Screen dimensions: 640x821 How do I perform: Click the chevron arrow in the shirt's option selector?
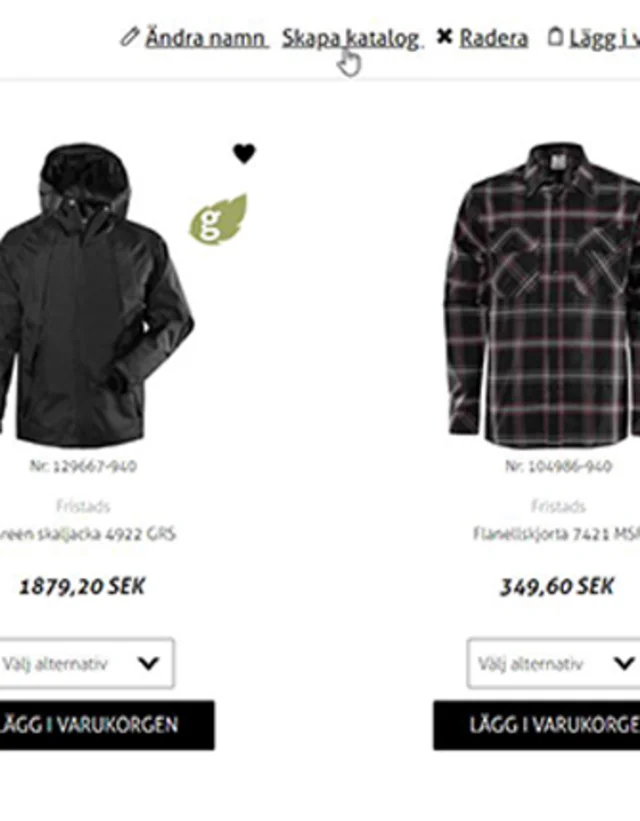click(624, 663)
